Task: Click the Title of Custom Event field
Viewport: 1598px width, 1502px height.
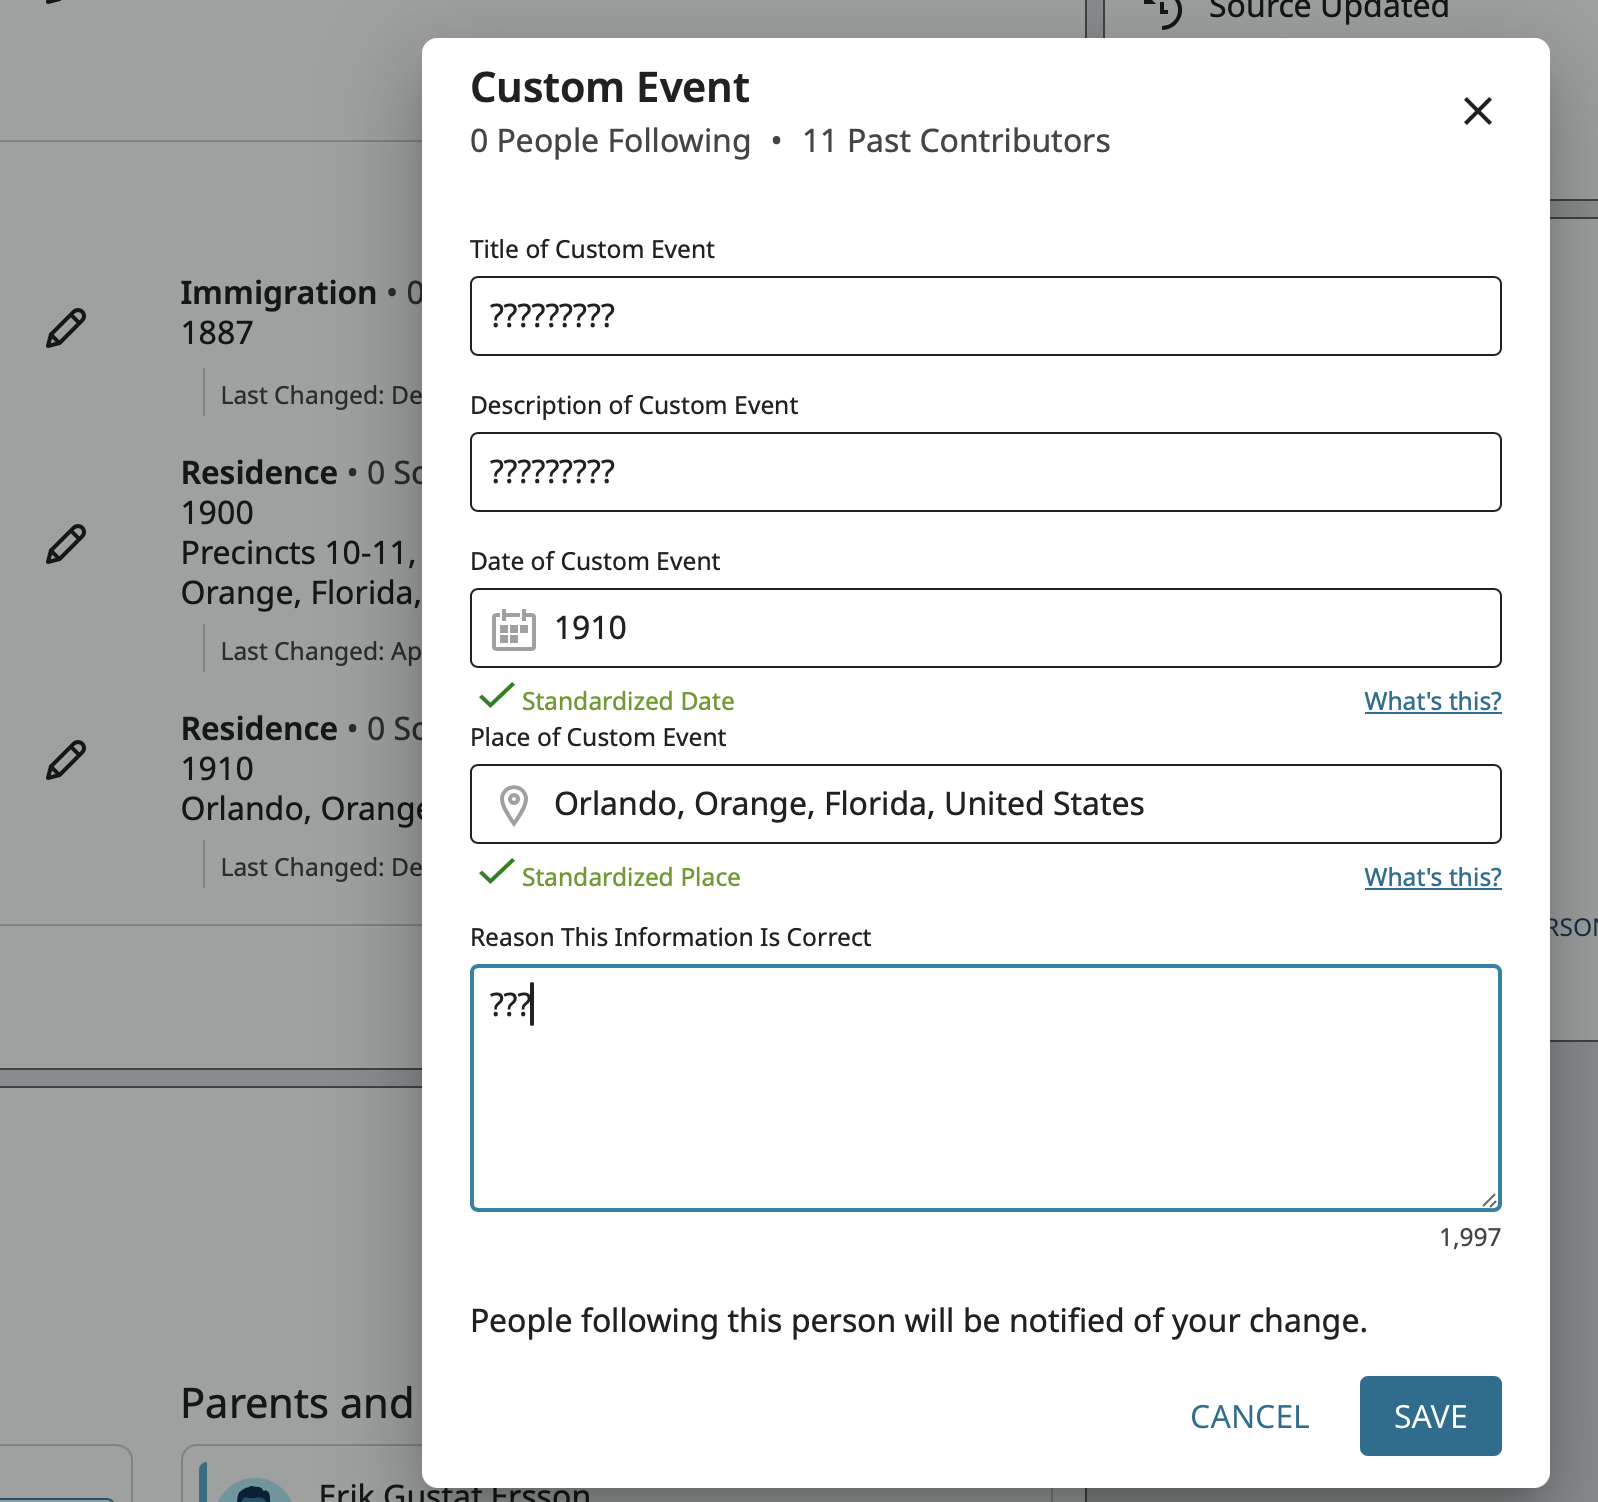Action: click(985, 316)
